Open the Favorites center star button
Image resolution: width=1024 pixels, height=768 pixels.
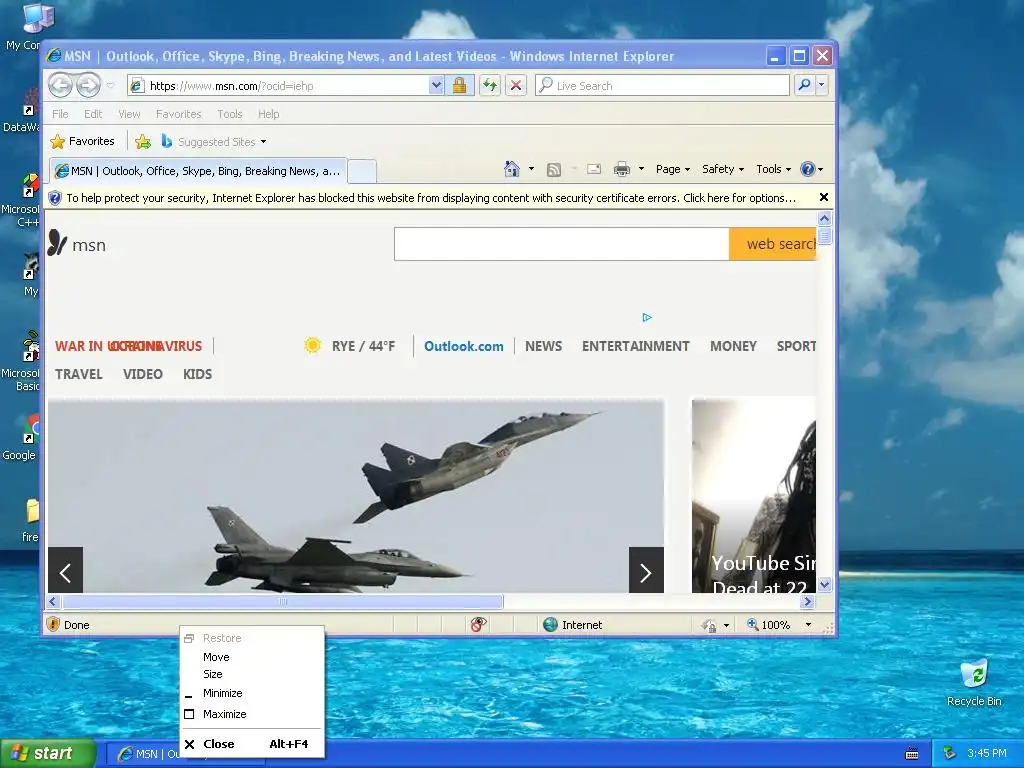pos(82,141)
